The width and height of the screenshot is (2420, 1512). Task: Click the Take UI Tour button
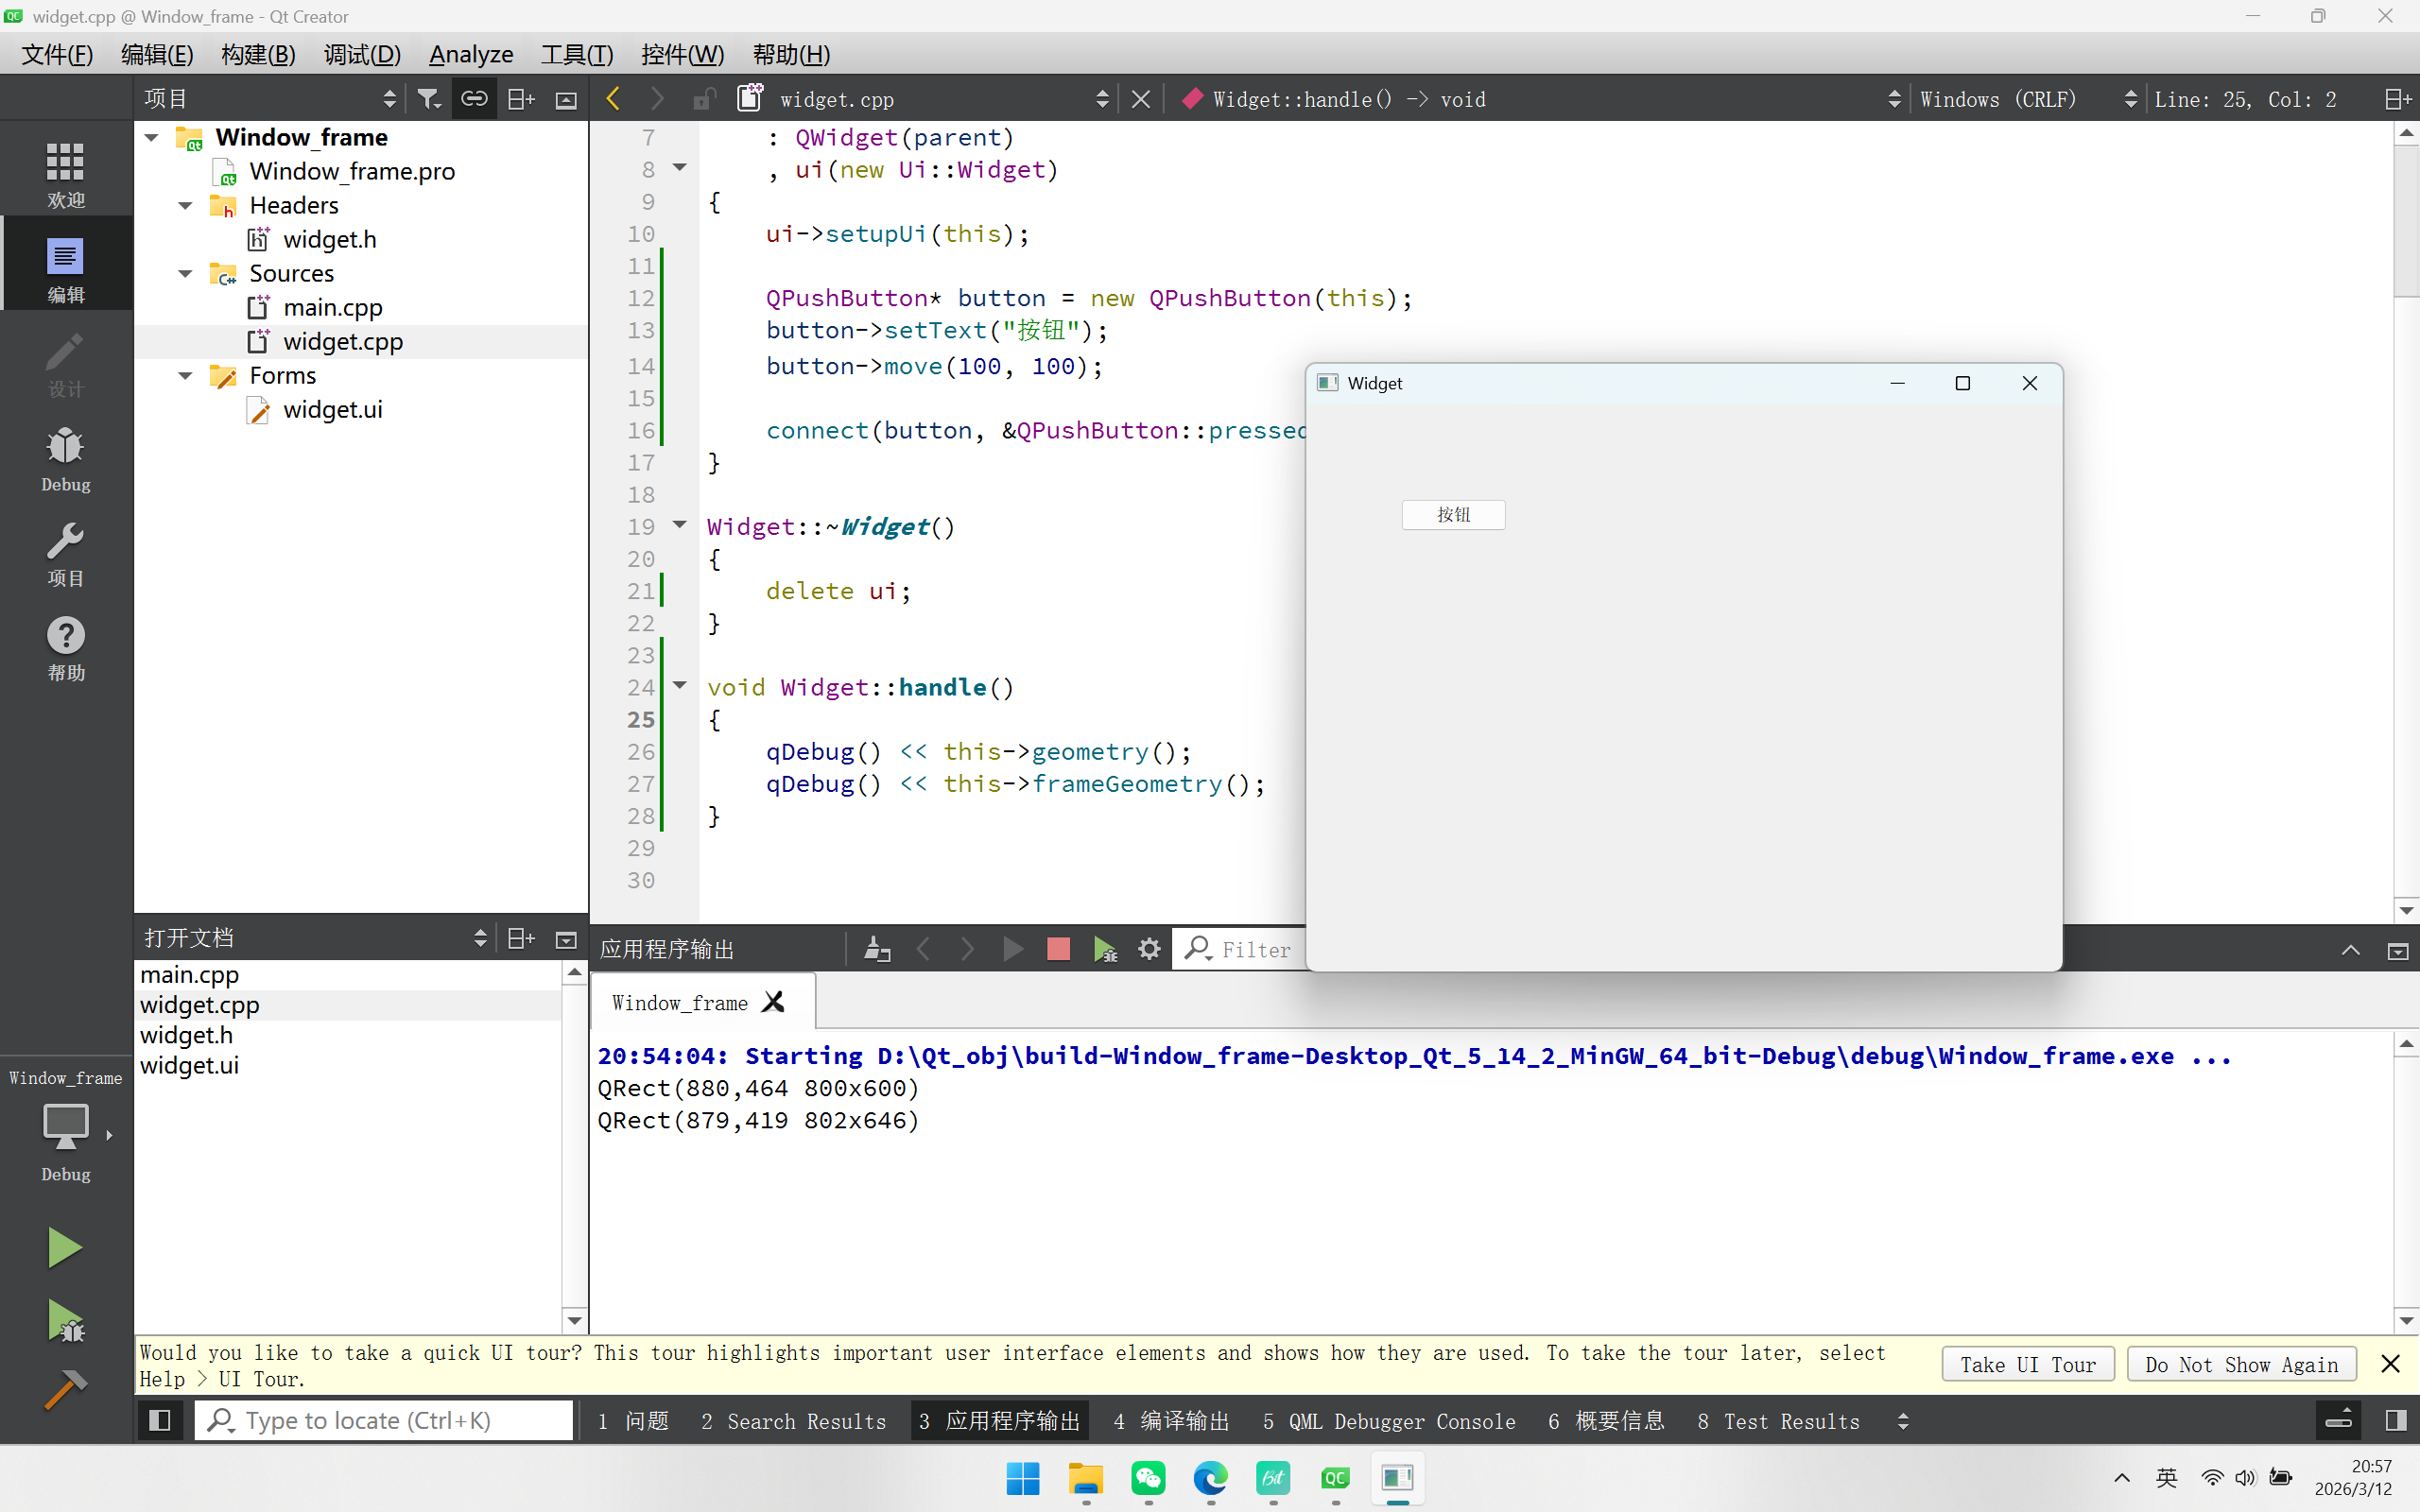(x=2027, y=1365)
